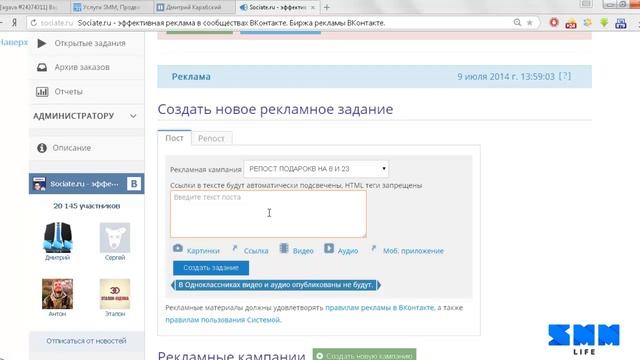Click the Отчеты bar chart icon

point(42,92)
